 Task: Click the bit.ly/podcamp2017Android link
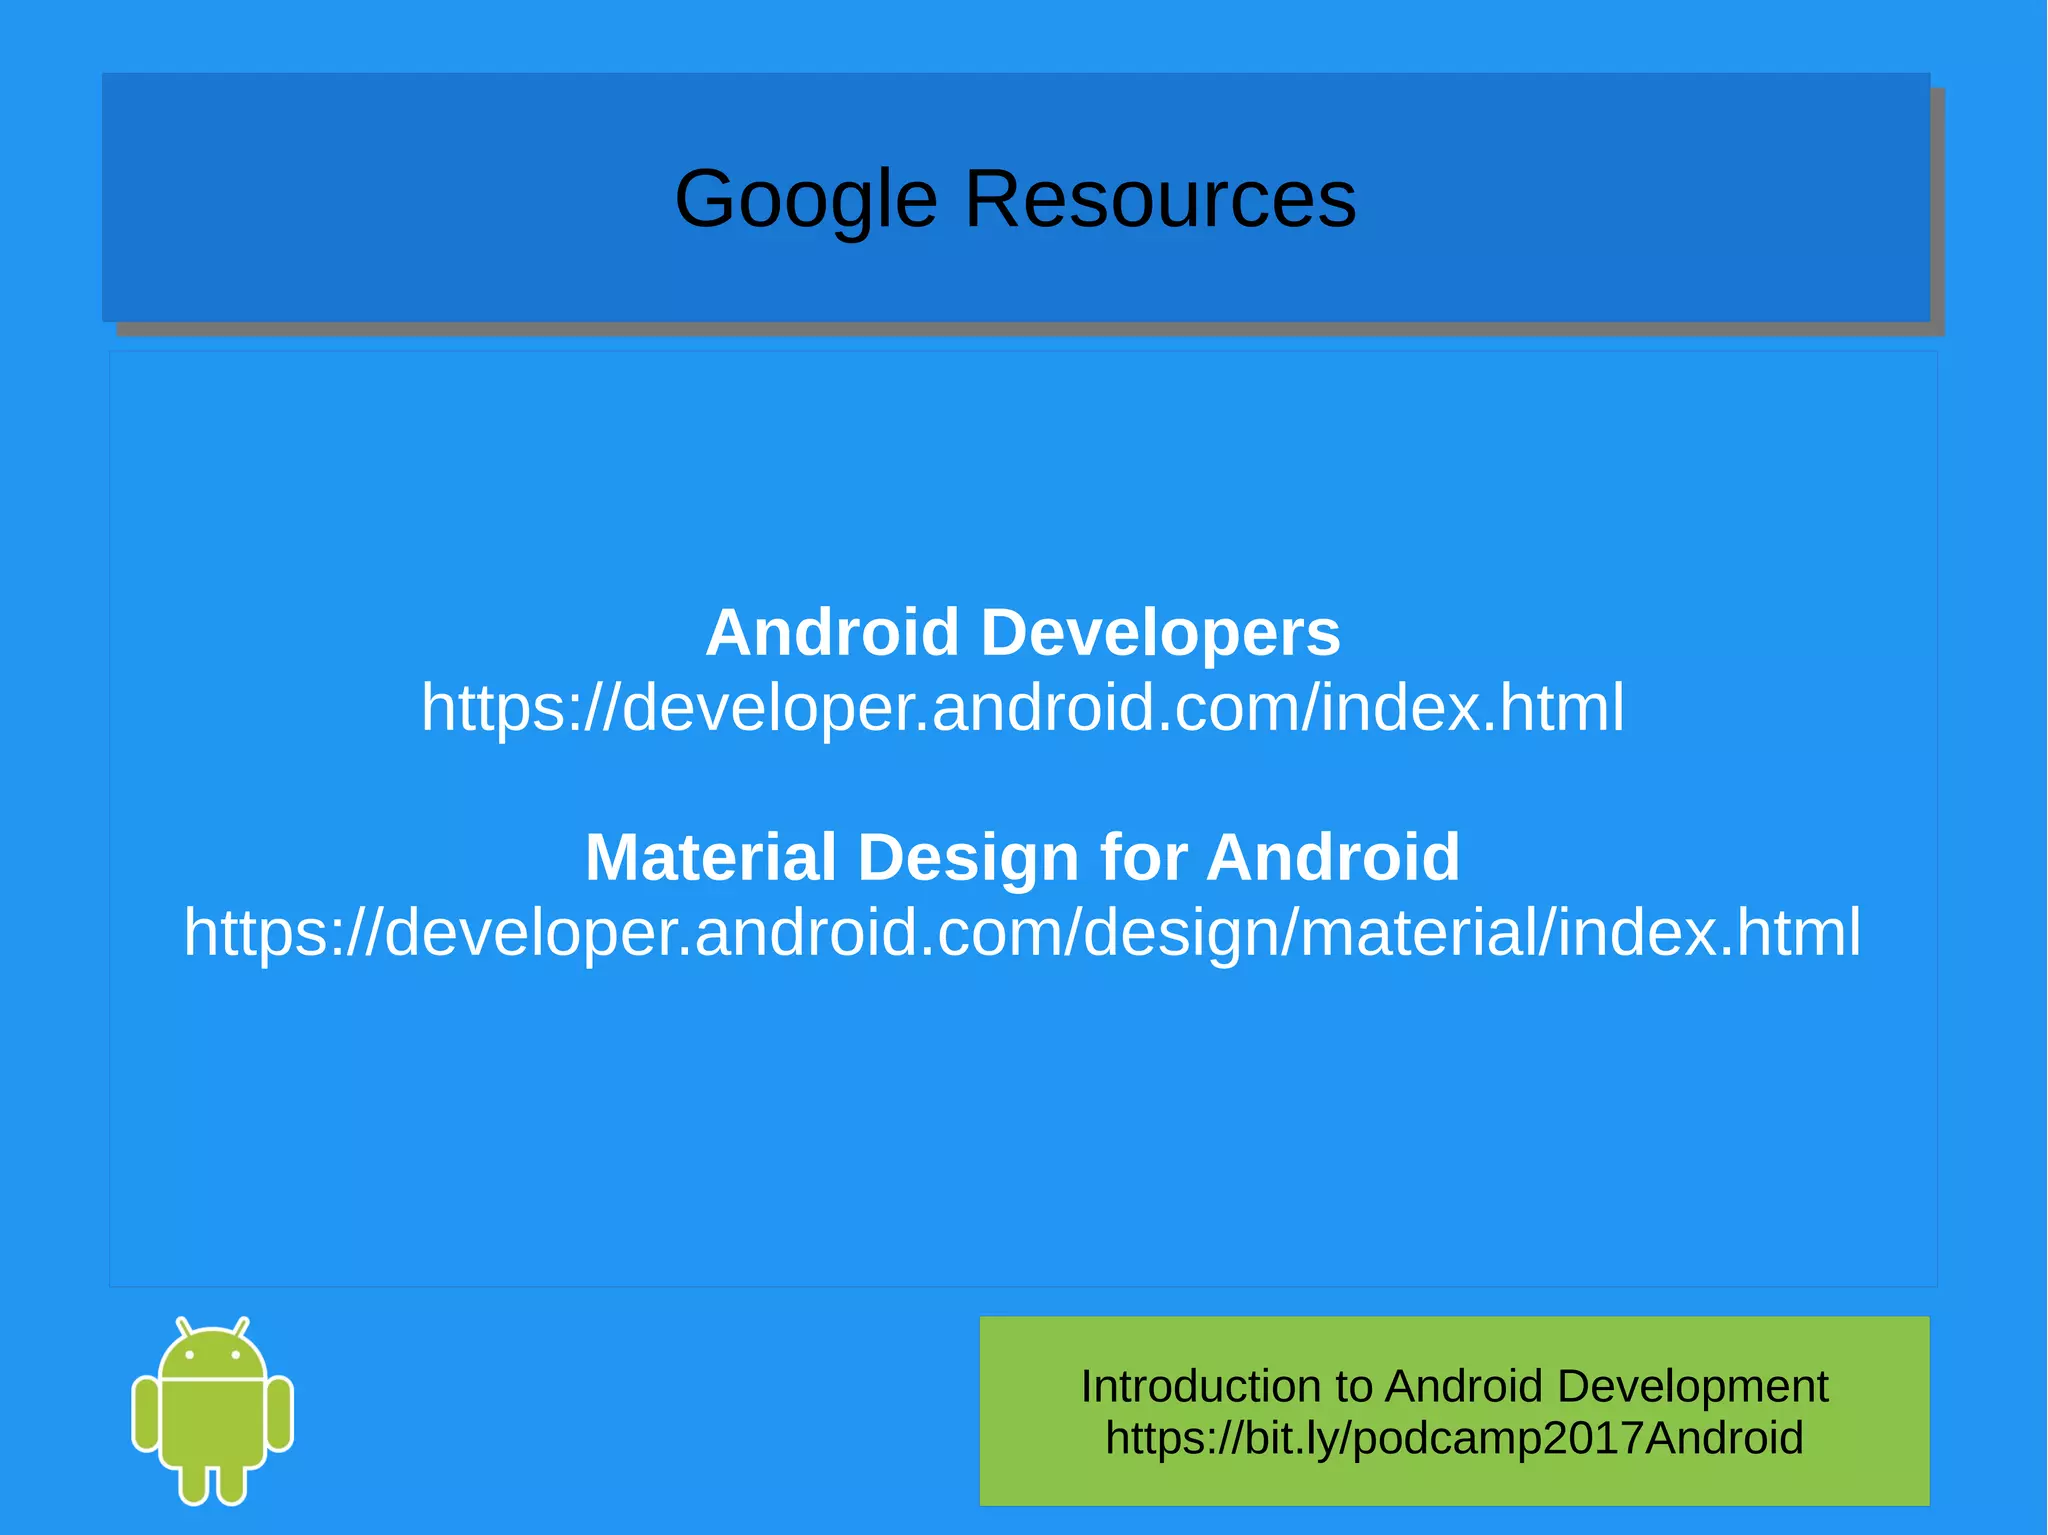point(1454,1438)
